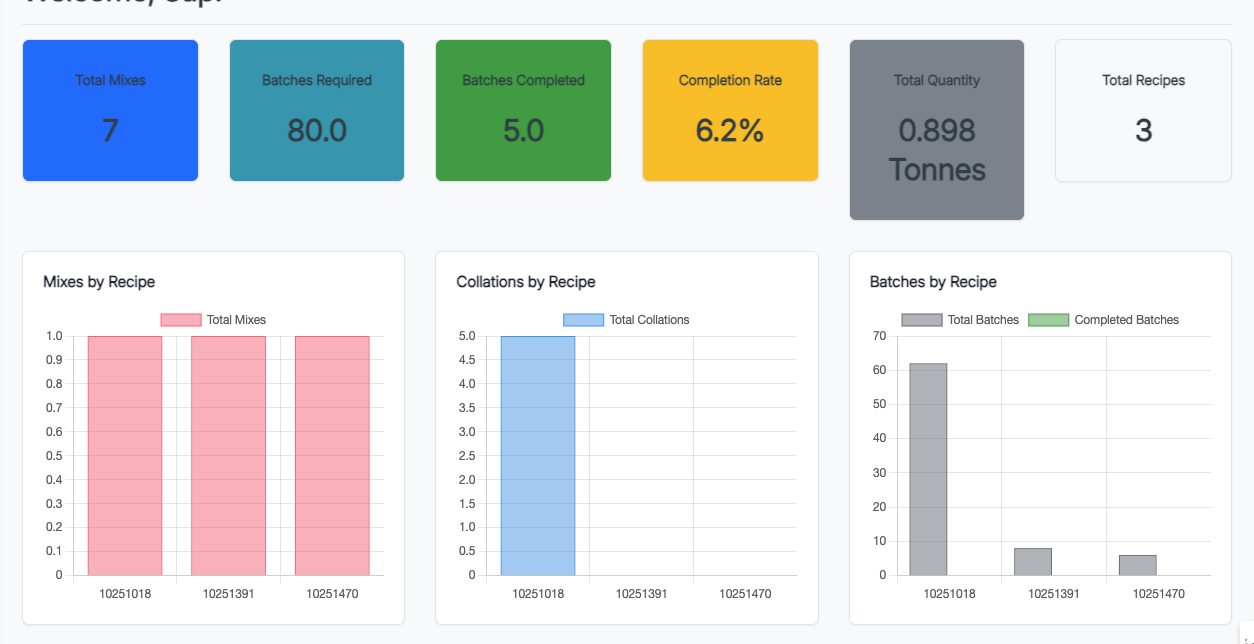This screenshot has width=1254, height=644.
Task: Select the blue 10251018 bar in Collations chart
Action: [x=538, y=456]
